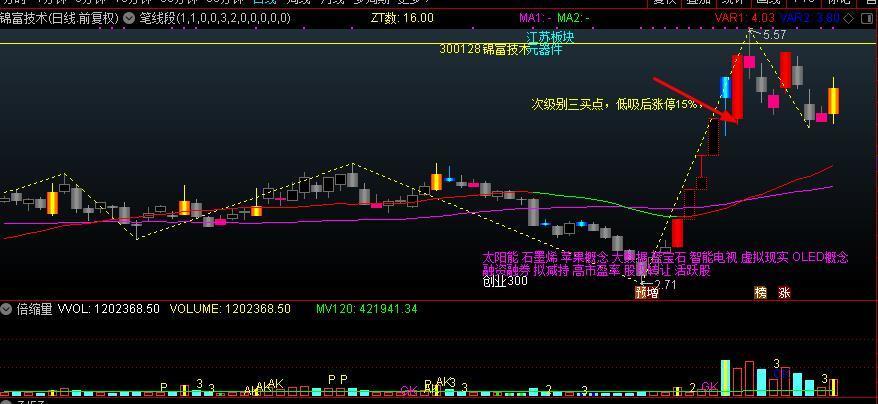The height and width of the screenshot is (404, 878).
Task: Open the OLED概念 concept tag
Action: (x=820, y=258)
